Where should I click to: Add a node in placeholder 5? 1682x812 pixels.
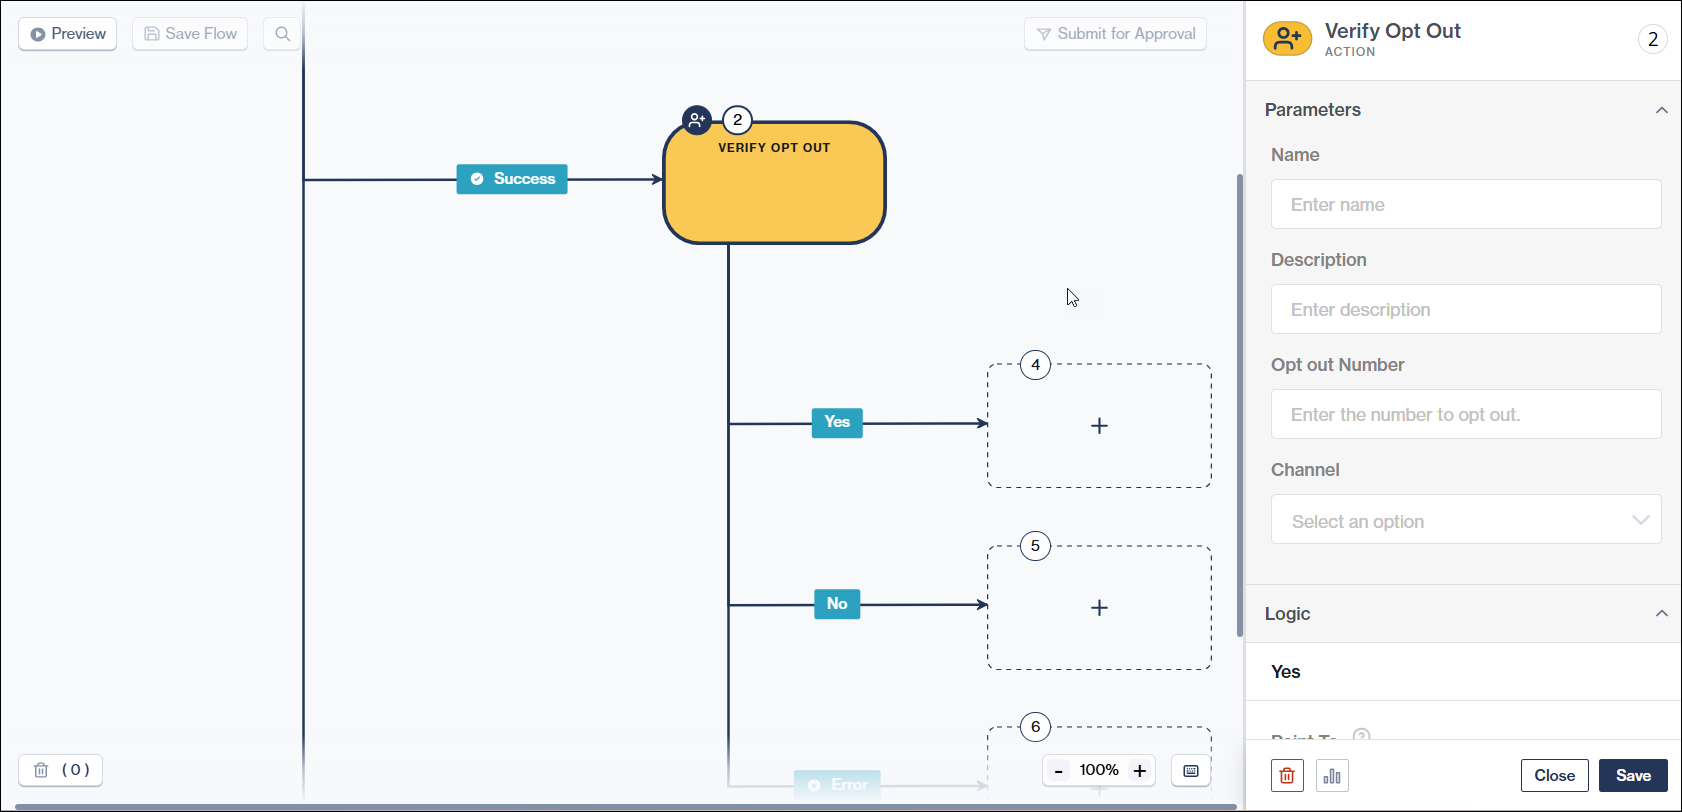(x=1099, y=608)
